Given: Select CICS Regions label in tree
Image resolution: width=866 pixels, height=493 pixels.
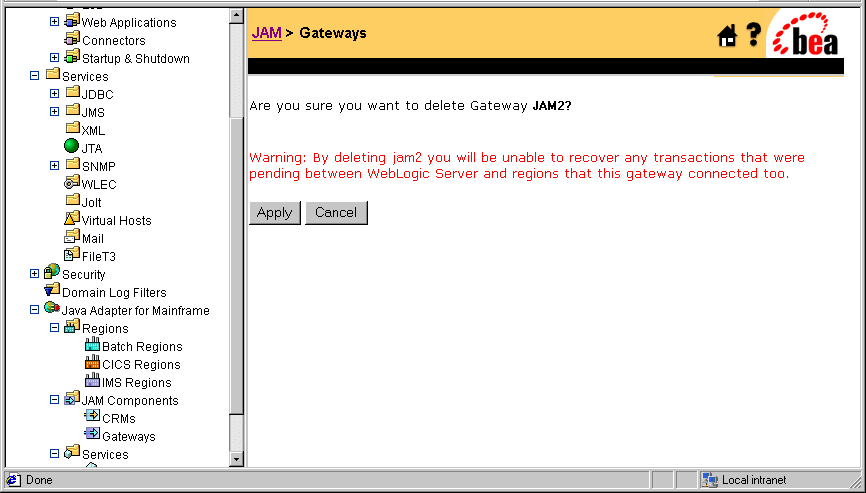Looking at the screenshot, I should [x=141, y=365].
